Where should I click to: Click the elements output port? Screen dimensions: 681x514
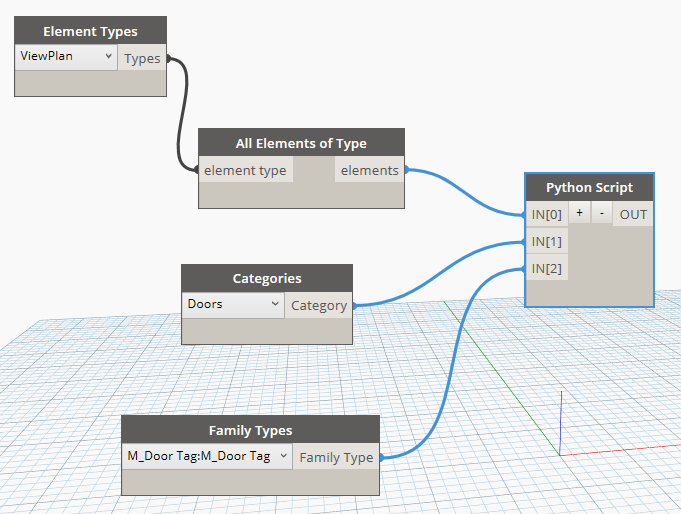click(369, 170)
